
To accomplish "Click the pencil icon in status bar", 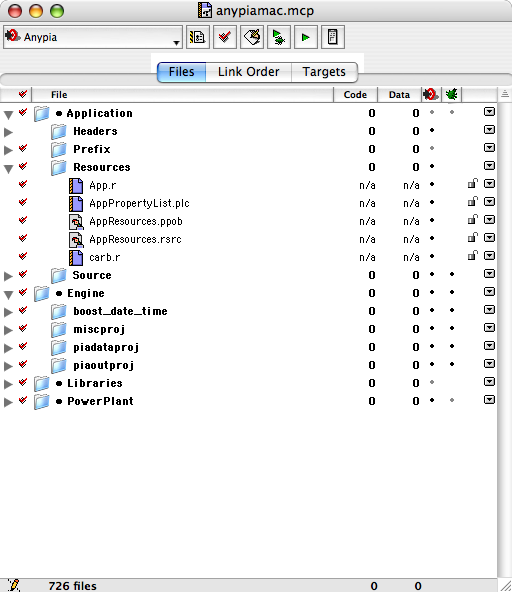I will (14, 585).
